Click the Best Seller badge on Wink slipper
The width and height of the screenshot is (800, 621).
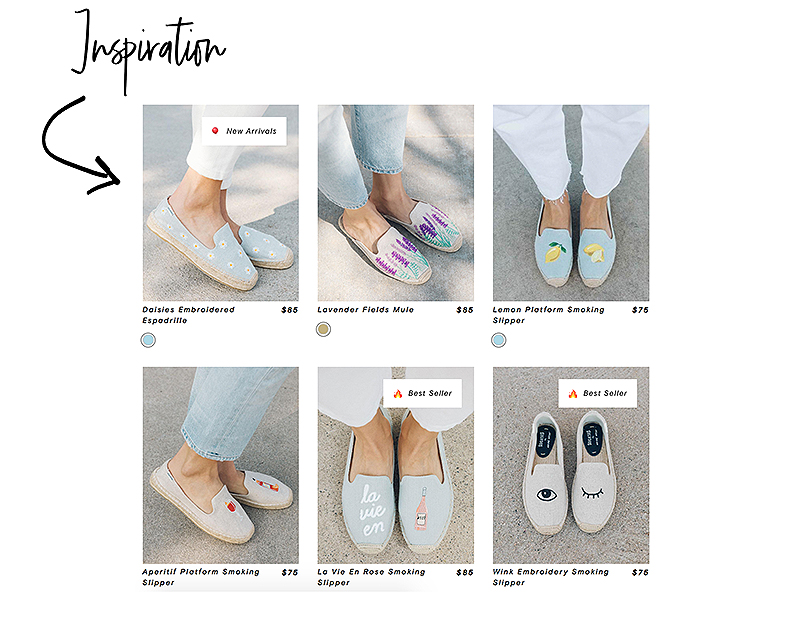click(x=597, y=393)
